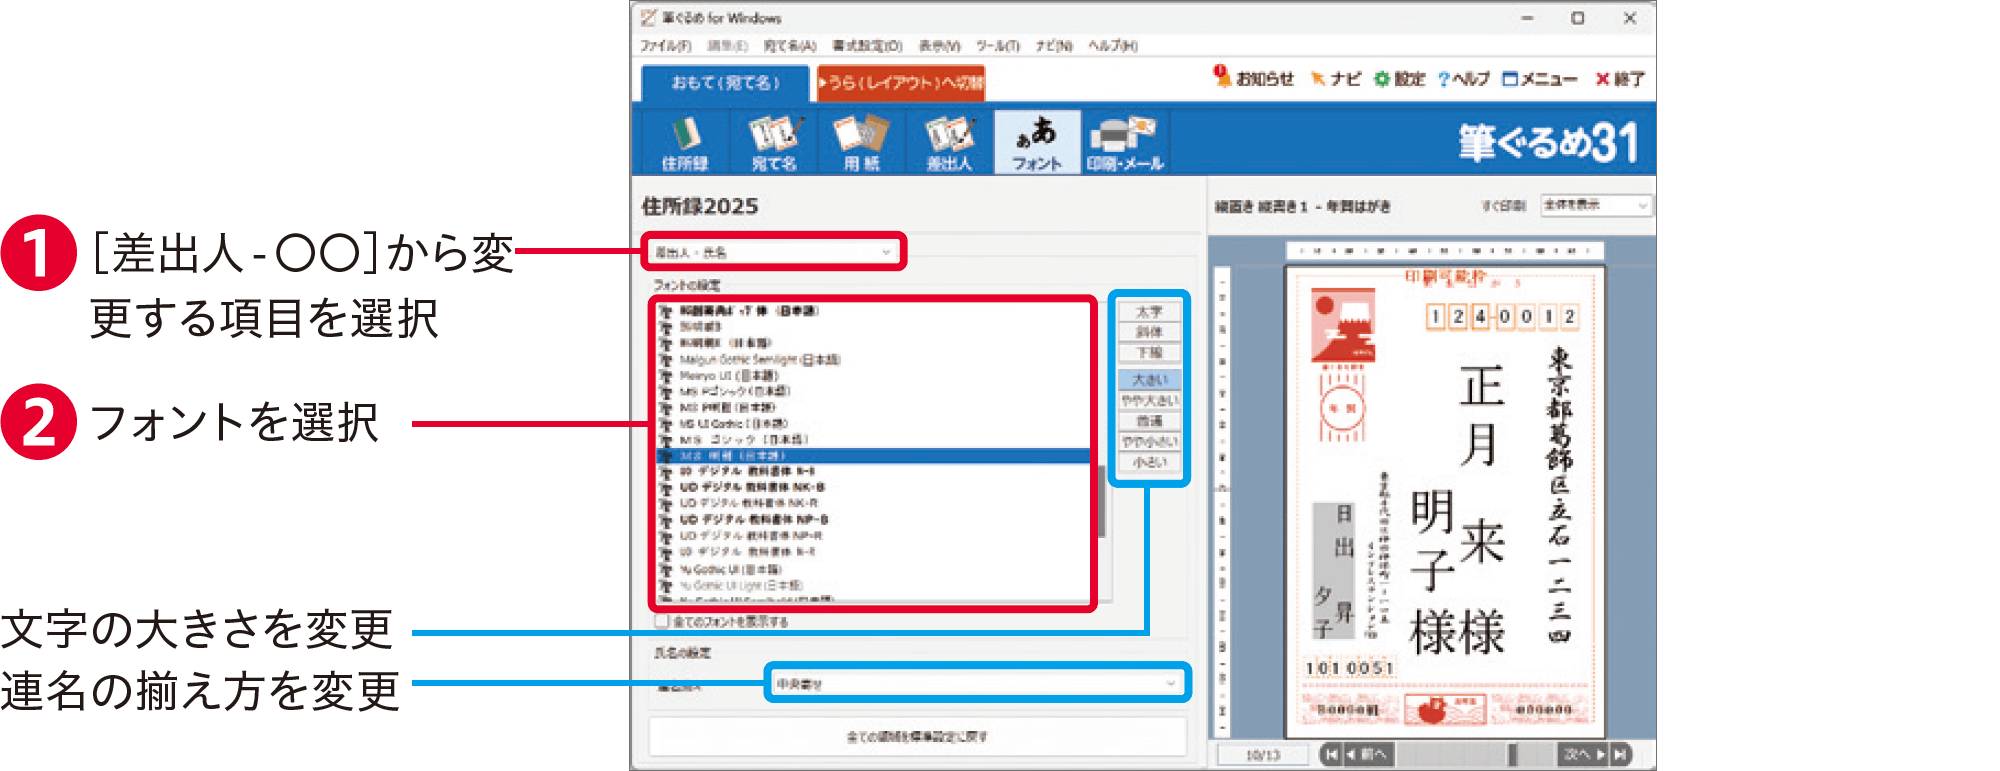Viewport: 2000px width, 771px height.
Task: Click the font list scrollbar thumb
Action: click(x=1102, y=501)
